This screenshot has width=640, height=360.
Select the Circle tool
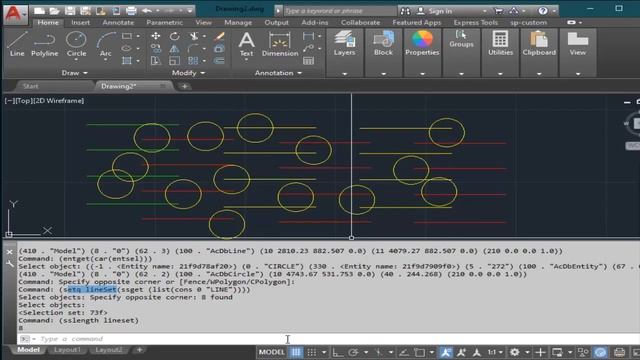76,44
